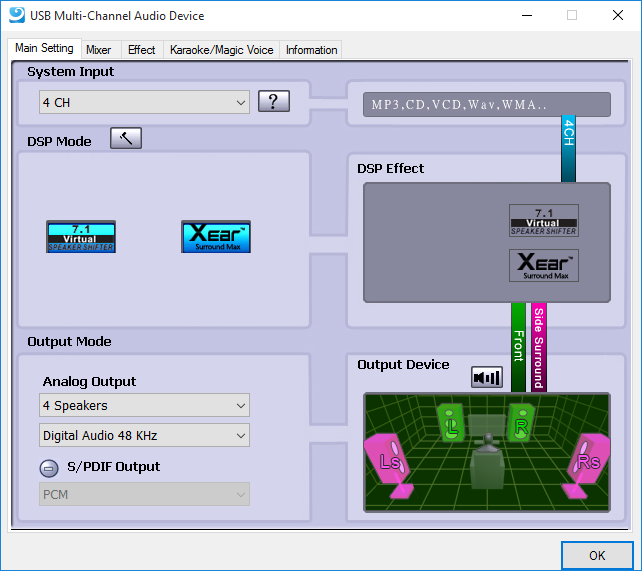Expand the Analog Output 4 Speakers dropdown
The height and width of the screenshot is (571, 642).
point(144,406)
